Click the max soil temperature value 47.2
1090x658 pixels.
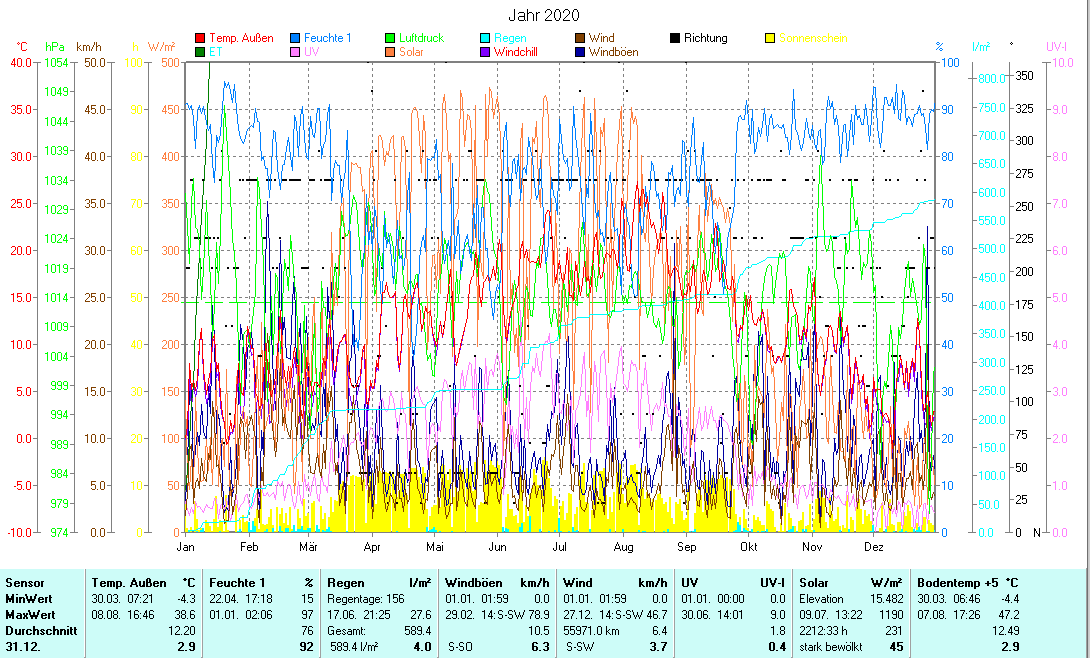[x=1009, y=615]
